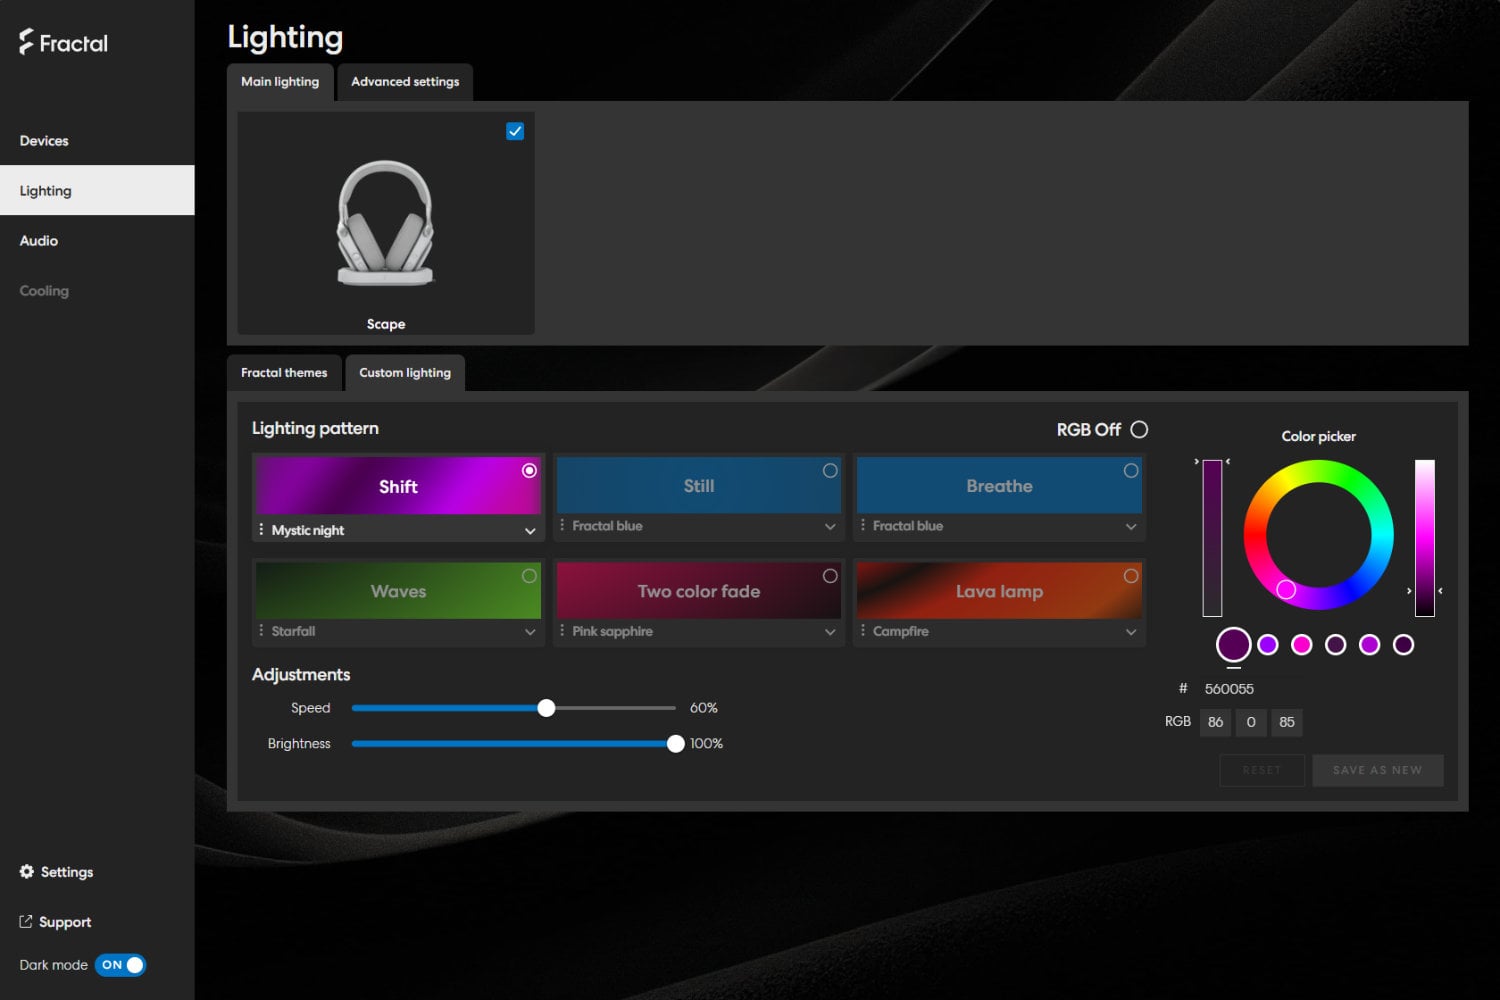Open Settings using the gear icon
The width and height of the screenshot is (1500, 1000).
click(27, 871)
